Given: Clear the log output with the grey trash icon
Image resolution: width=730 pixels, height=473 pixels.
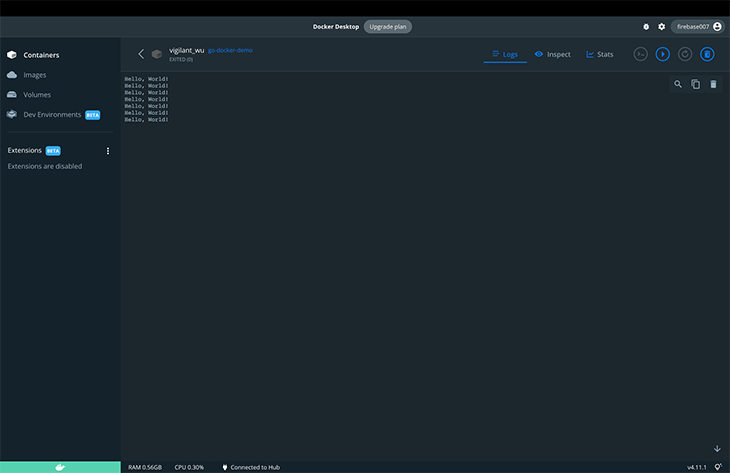Looking at the screenshot, I should [x=713, y=84].
